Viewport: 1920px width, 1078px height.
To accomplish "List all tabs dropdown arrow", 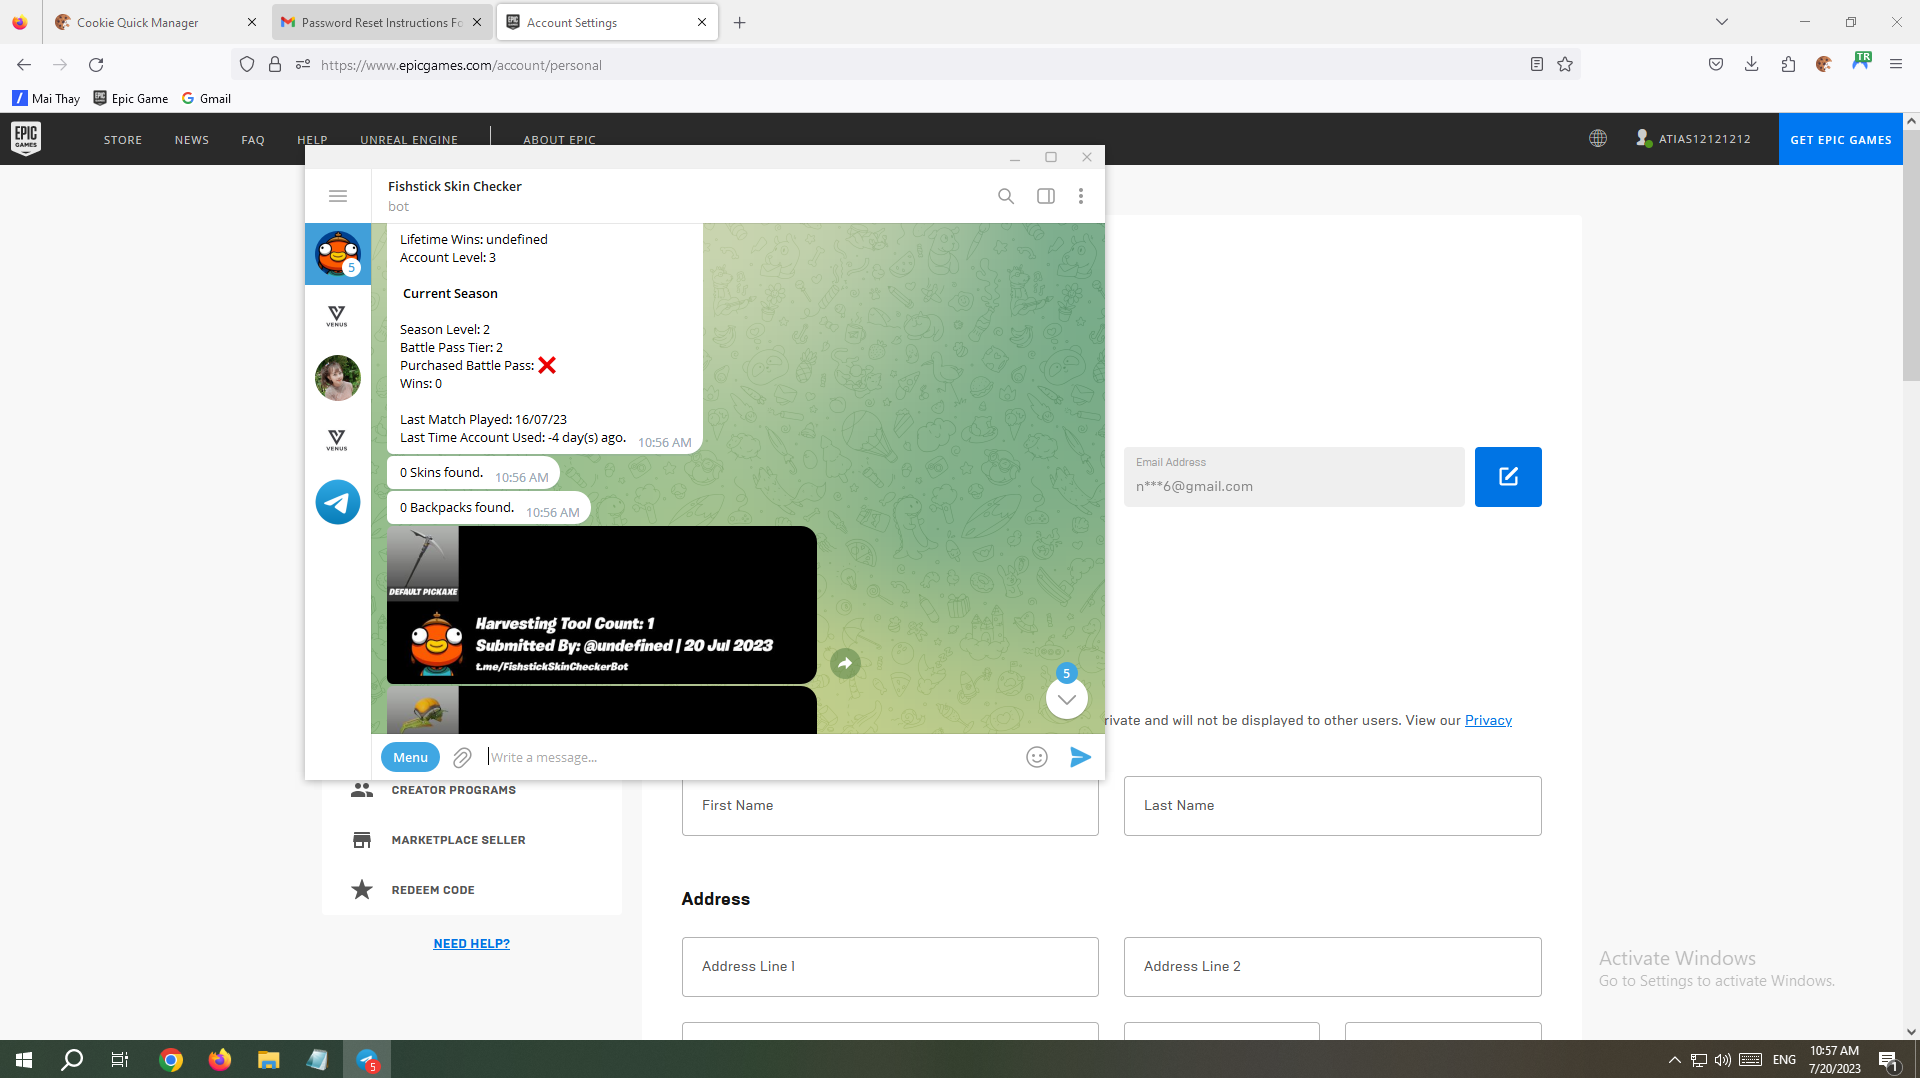I will coord(1722,22).
